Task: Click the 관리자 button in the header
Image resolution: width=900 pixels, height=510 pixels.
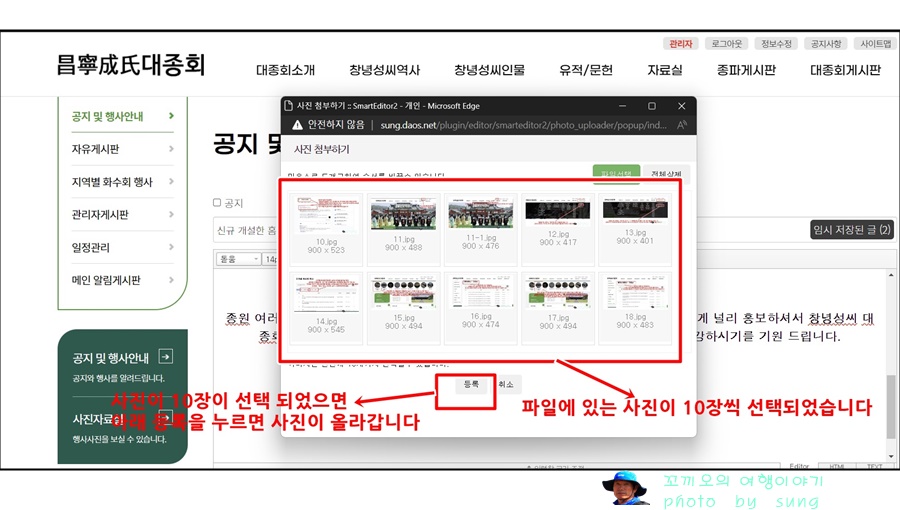Action: pos(680,44)
